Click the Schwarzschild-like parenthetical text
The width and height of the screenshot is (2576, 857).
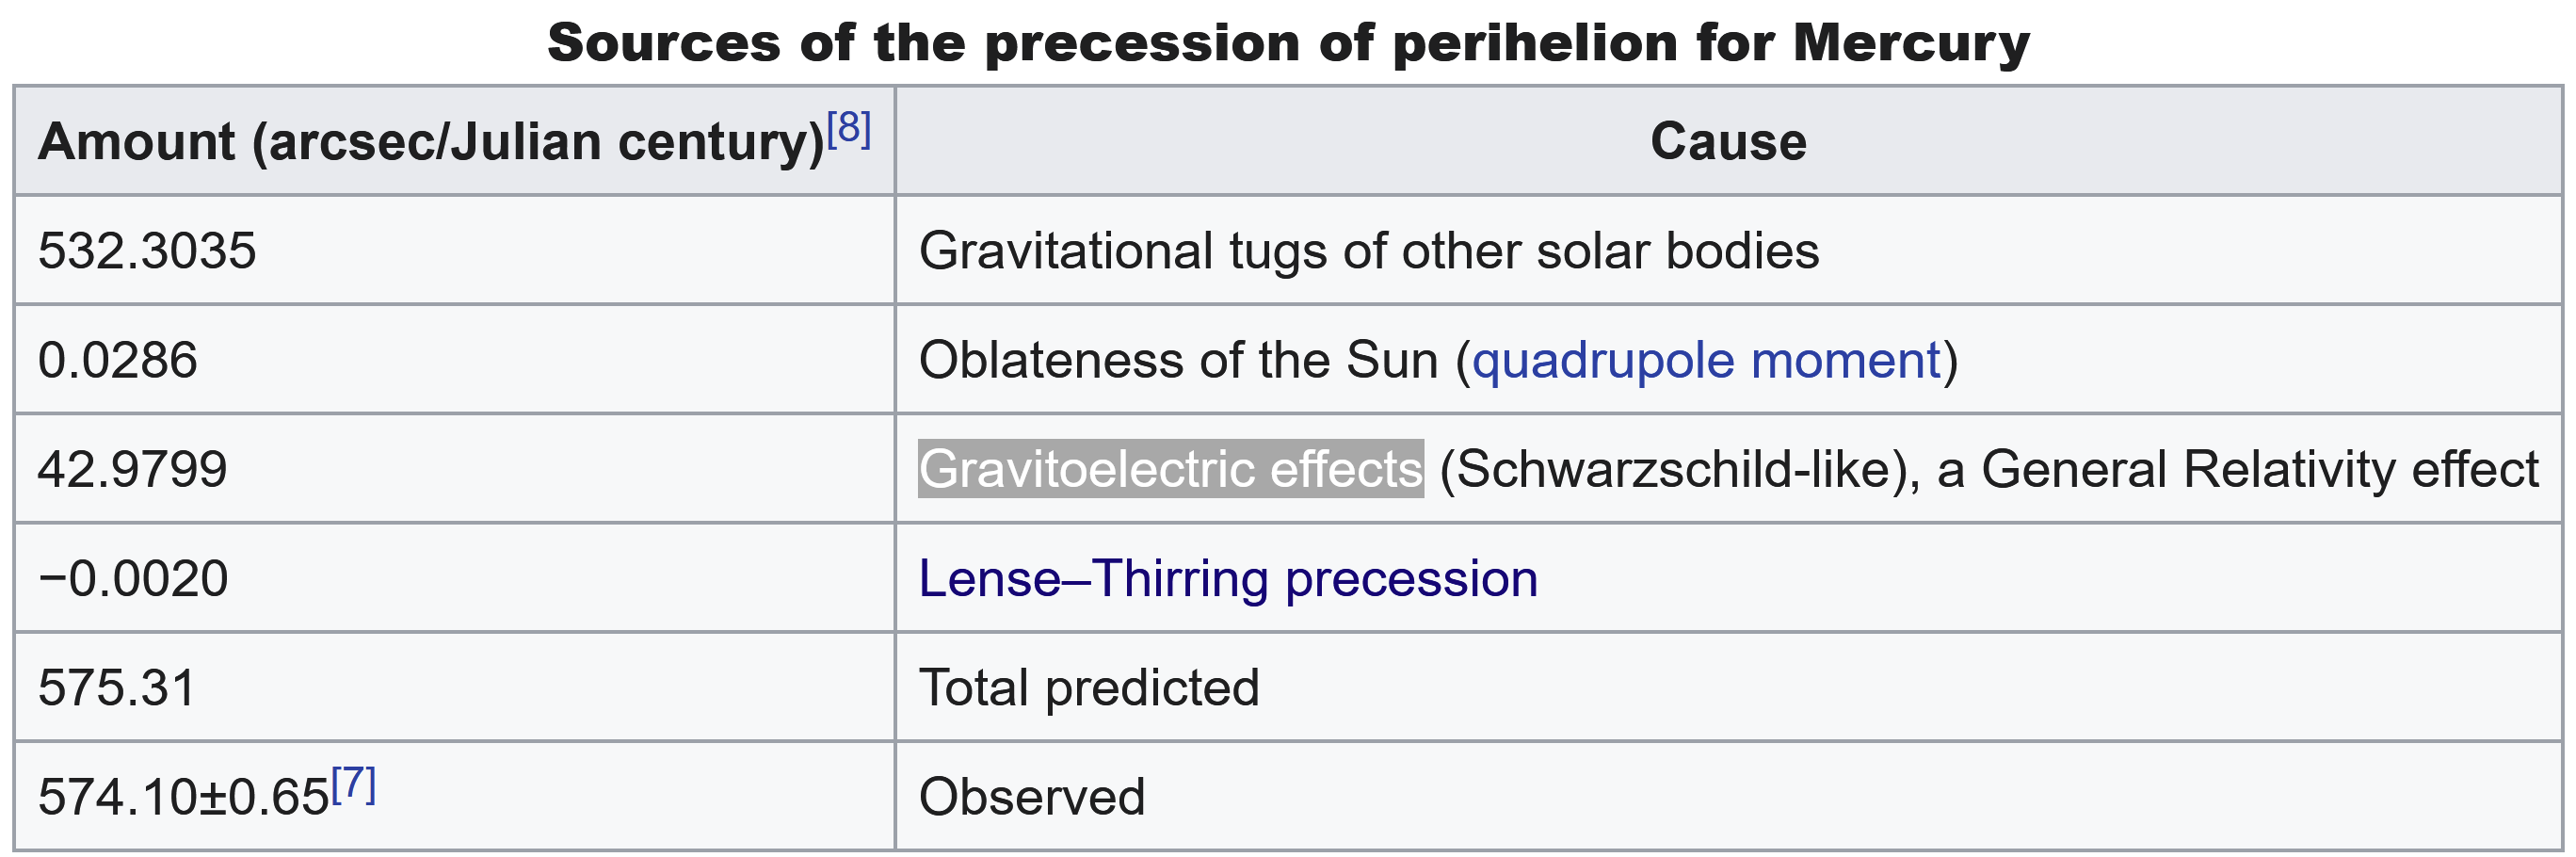1679,469
